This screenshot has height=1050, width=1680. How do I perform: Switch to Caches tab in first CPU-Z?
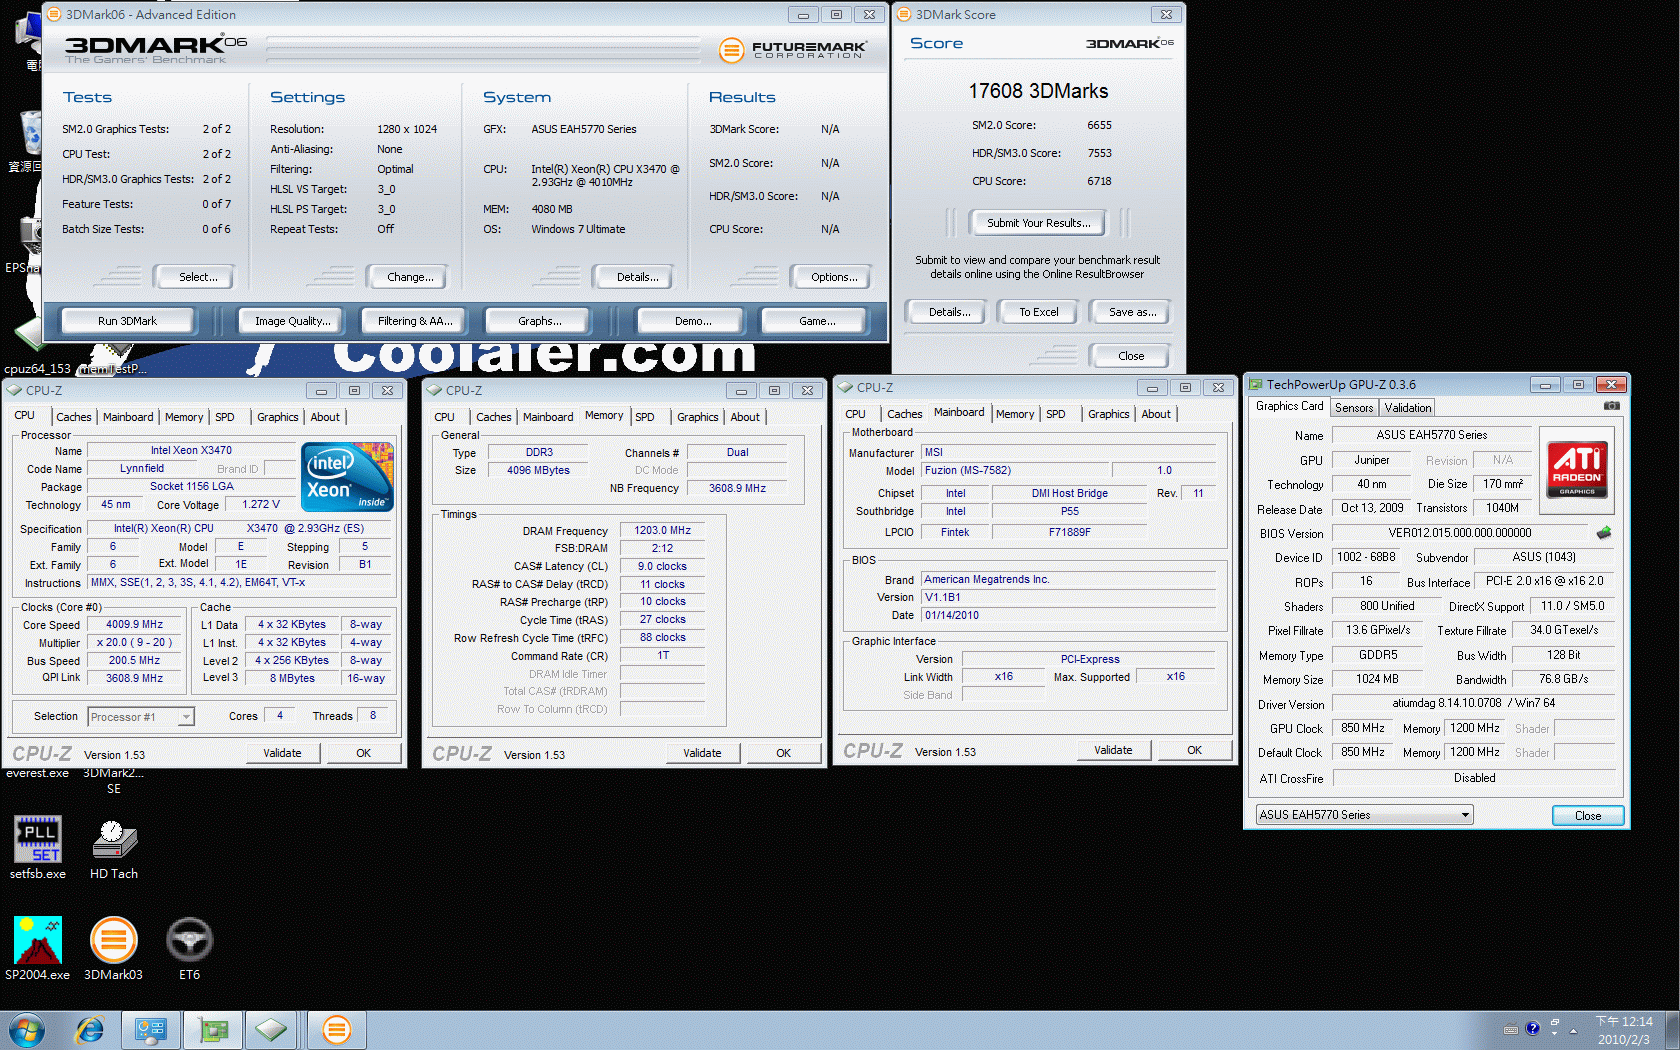click(x=73, y=417)
